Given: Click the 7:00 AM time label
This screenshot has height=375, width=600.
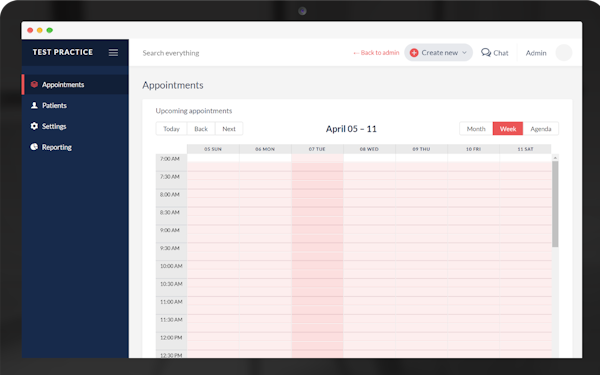Looking at the screenshot, I should pyautogui.click(x=170, y=158).
